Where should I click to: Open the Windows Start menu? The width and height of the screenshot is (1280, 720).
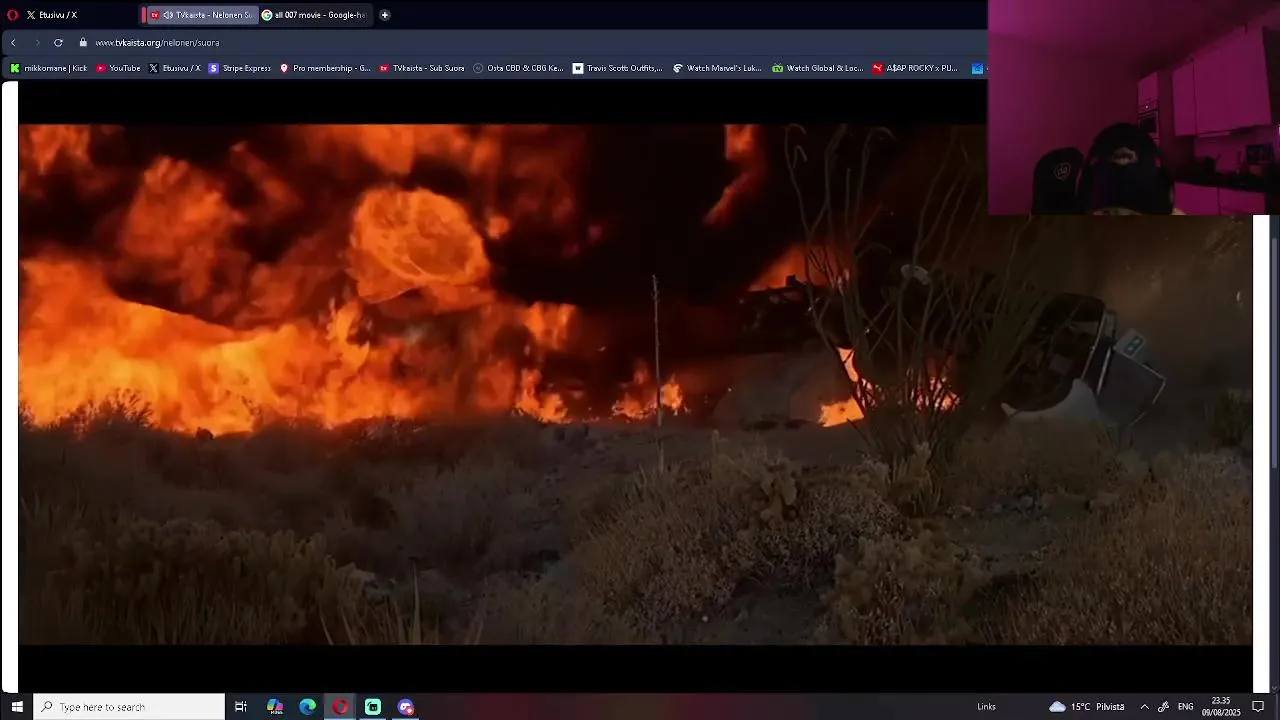pos(16,707)
